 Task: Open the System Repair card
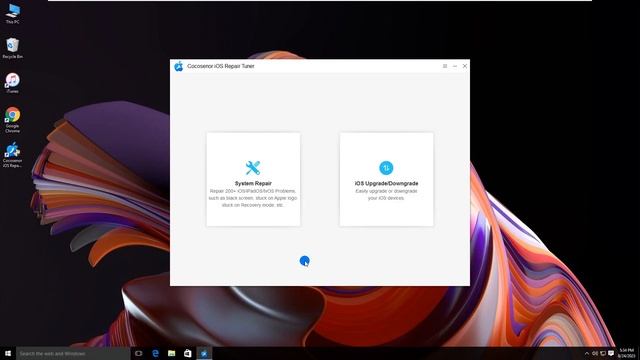253,179
